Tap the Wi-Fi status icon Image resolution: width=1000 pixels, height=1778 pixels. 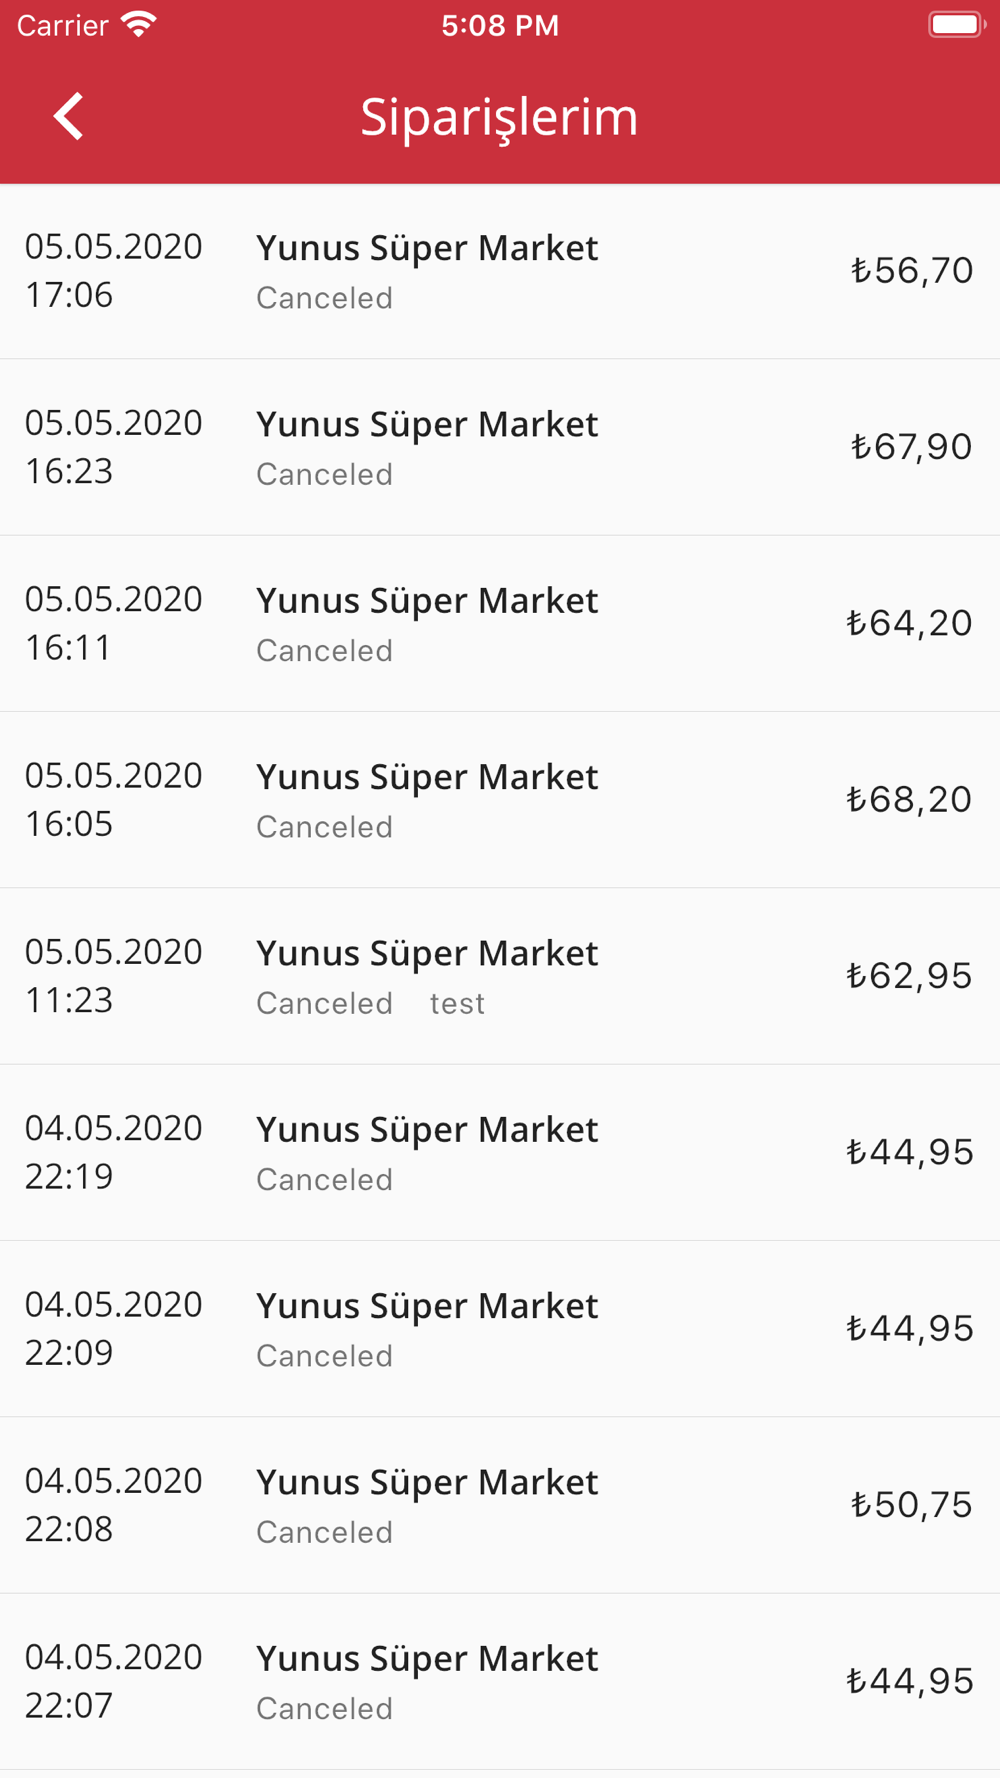(138, 25)
